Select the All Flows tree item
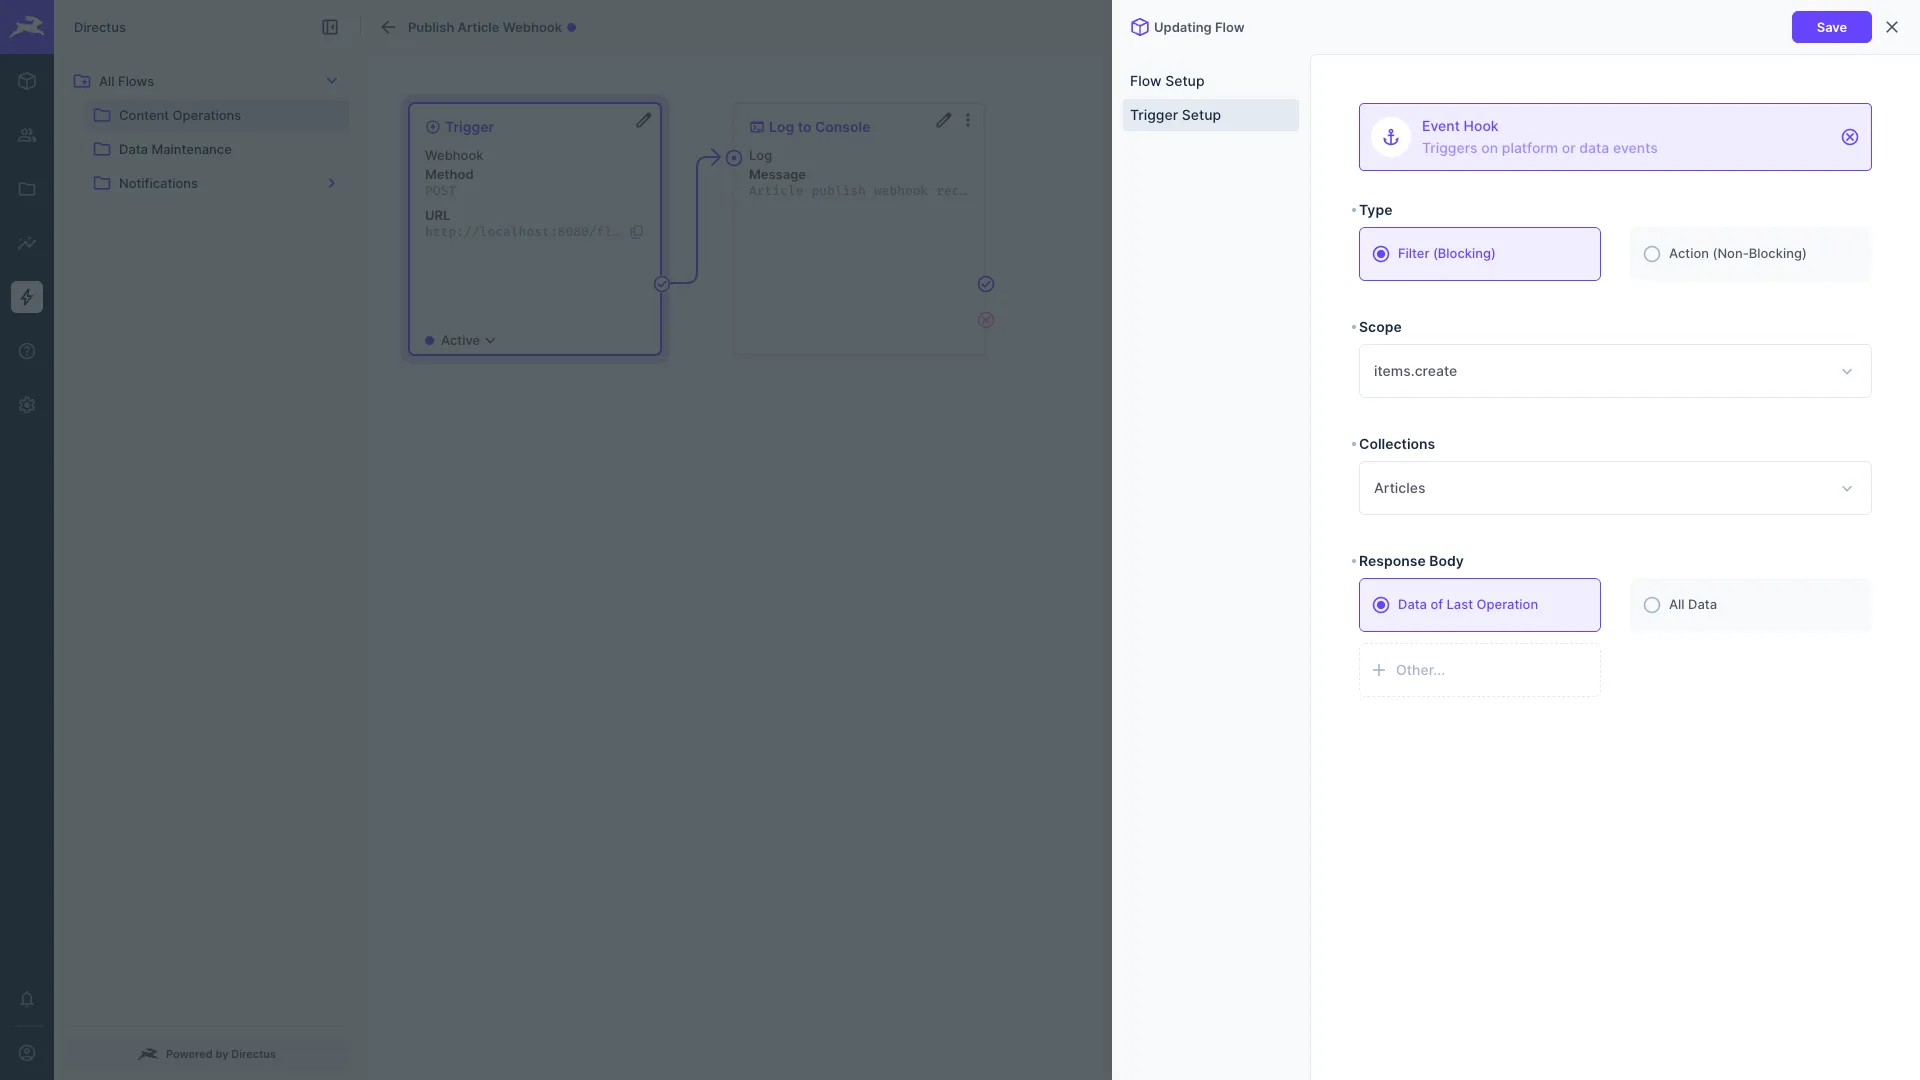This screenshot has height=1080, width=1920. [x=207, y=81]
